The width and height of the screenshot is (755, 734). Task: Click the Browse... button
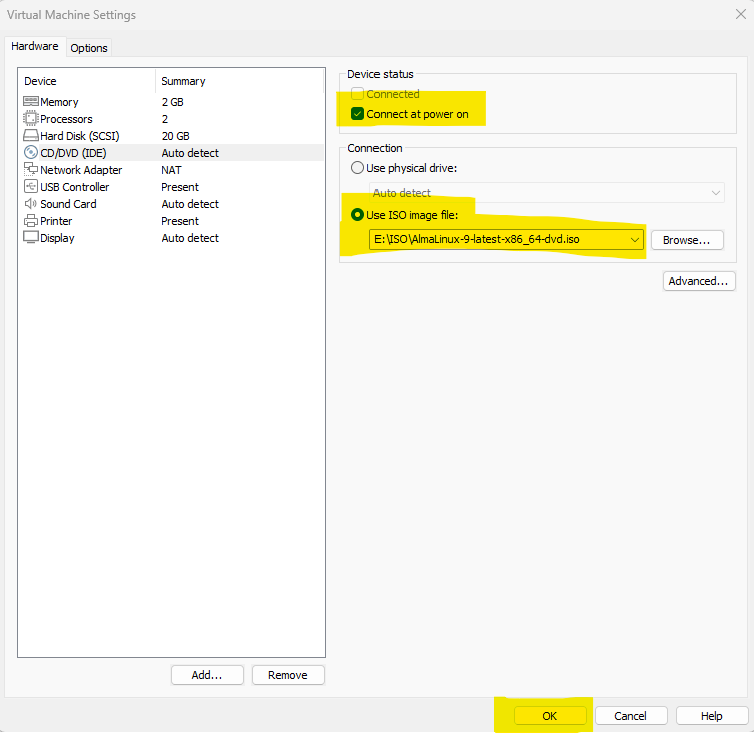pyautogui.click(x=687, y=240)
